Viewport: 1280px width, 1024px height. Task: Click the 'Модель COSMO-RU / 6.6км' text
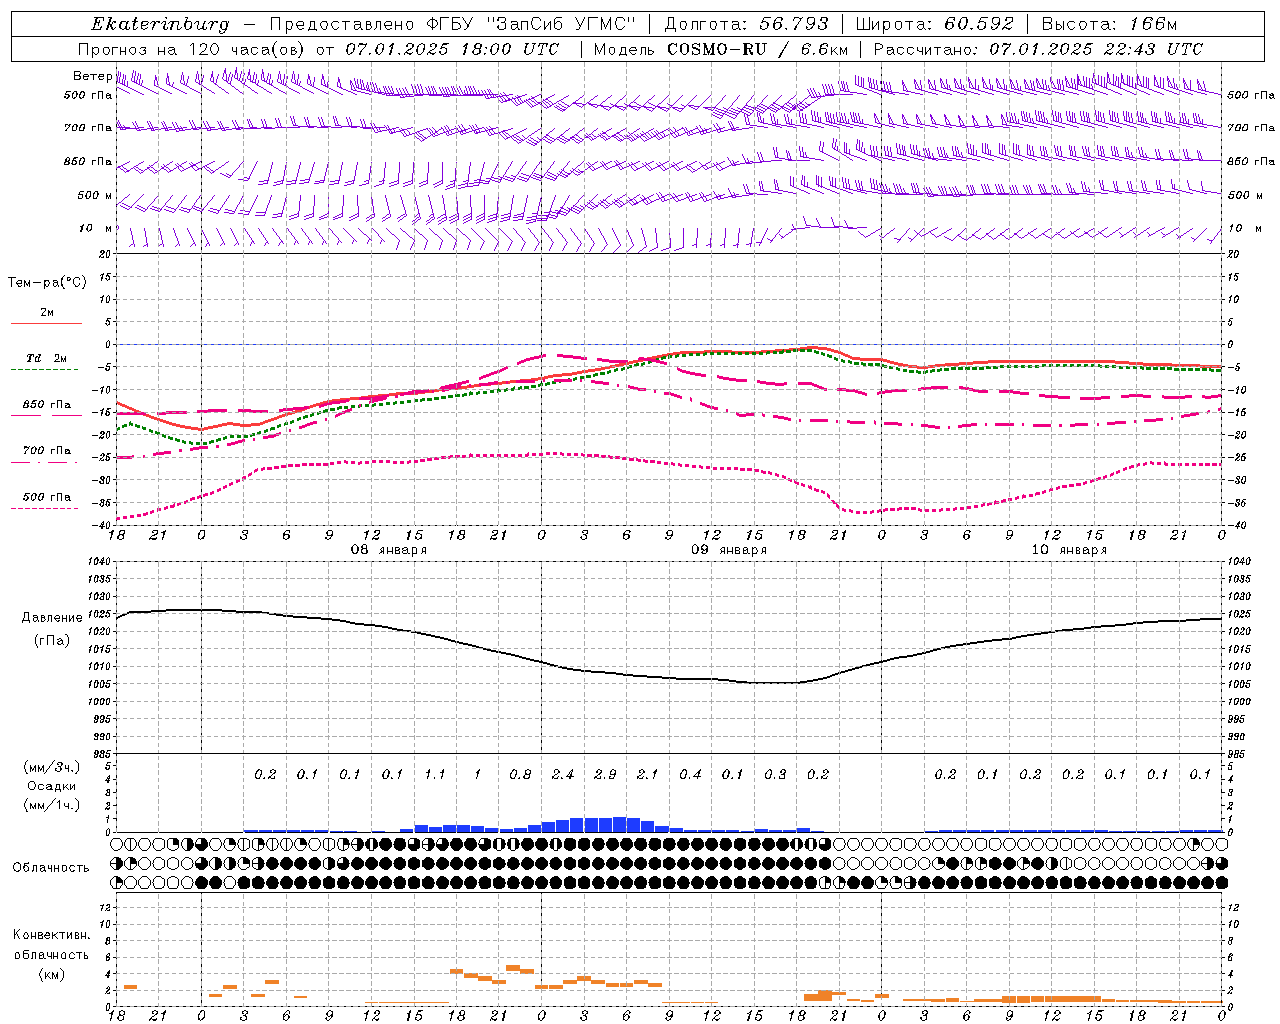[721, 49]
